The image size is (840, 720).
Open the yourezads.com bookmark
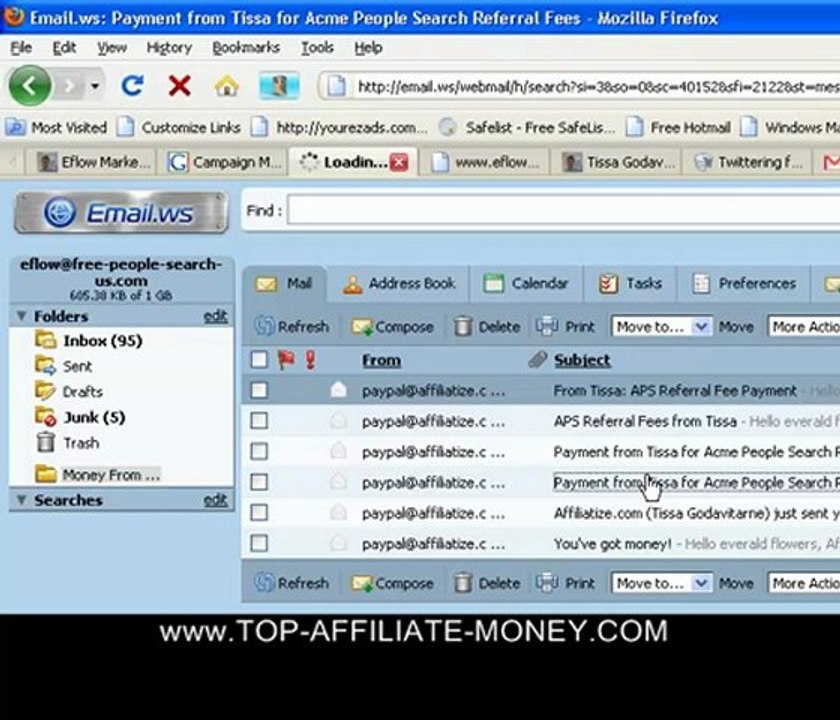pyautogui.click(x=340, y=128)
